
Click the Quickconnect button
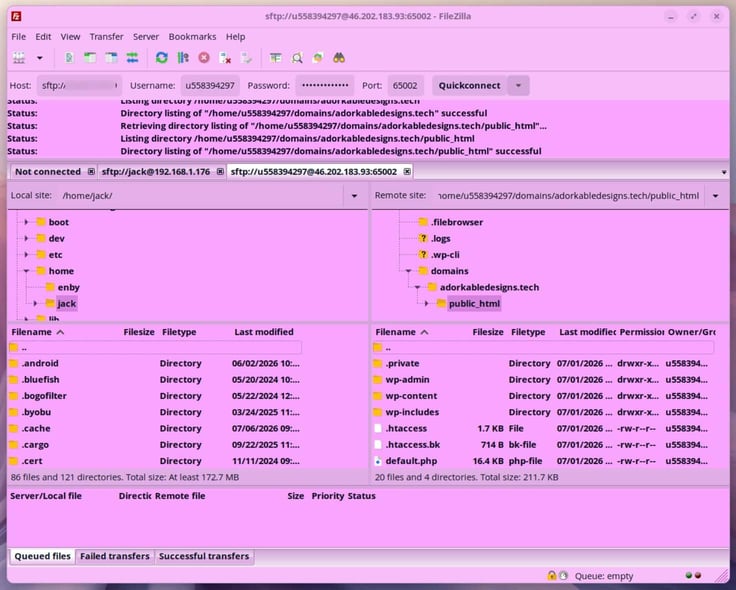pos(469,85)
